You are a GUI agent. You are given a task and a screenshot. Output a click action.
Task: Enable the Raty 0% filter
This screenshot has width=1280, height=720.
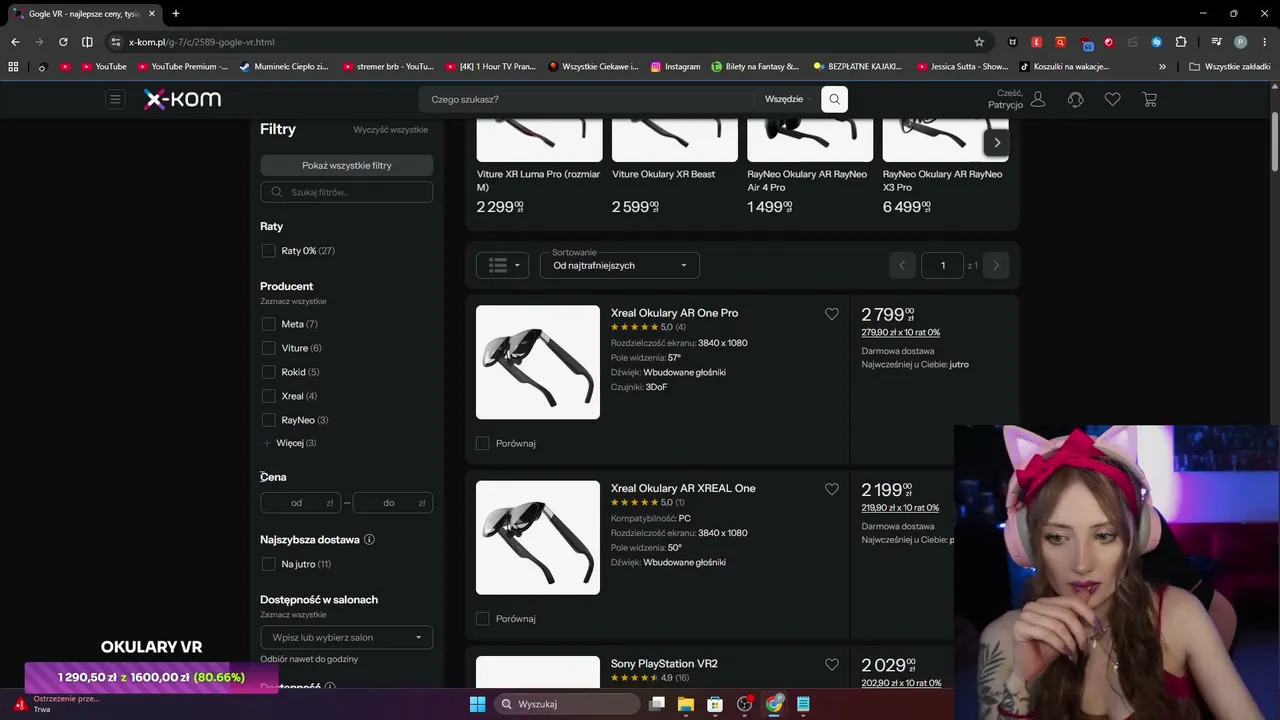pyautogui.click(x=268, y=251)
